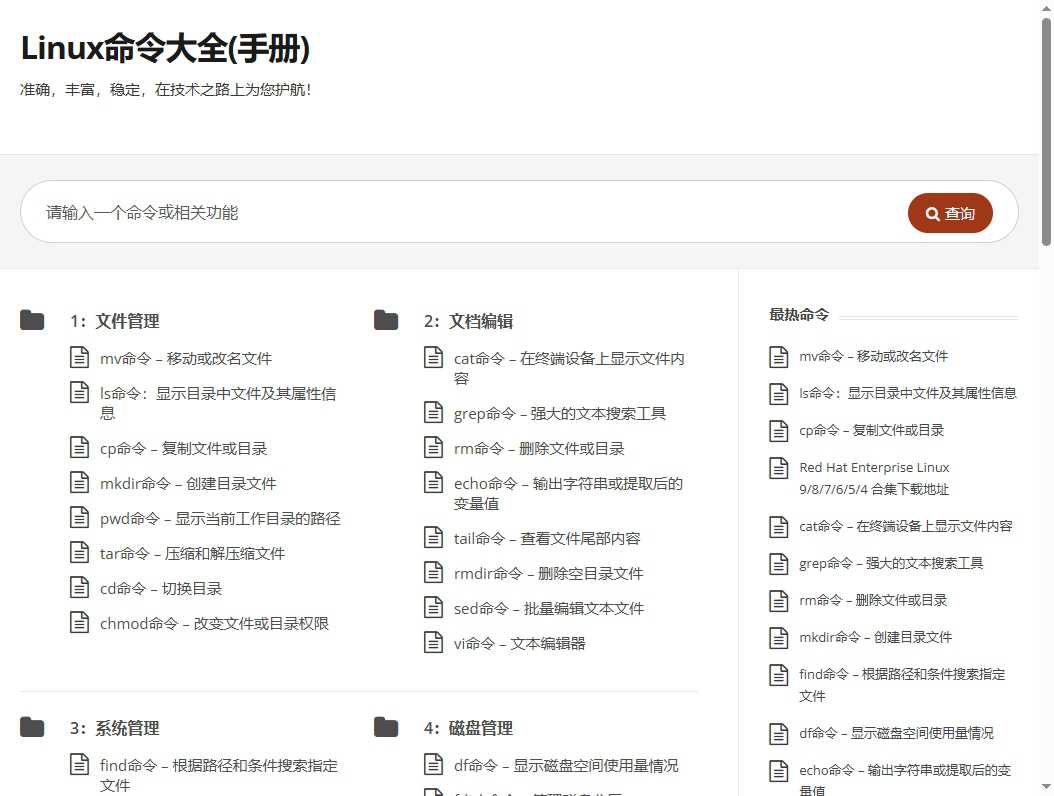This screenshot has width=1054, height=796.
Task: Click the folder icon beside 系统管理
Action: (x=31, y=725)
